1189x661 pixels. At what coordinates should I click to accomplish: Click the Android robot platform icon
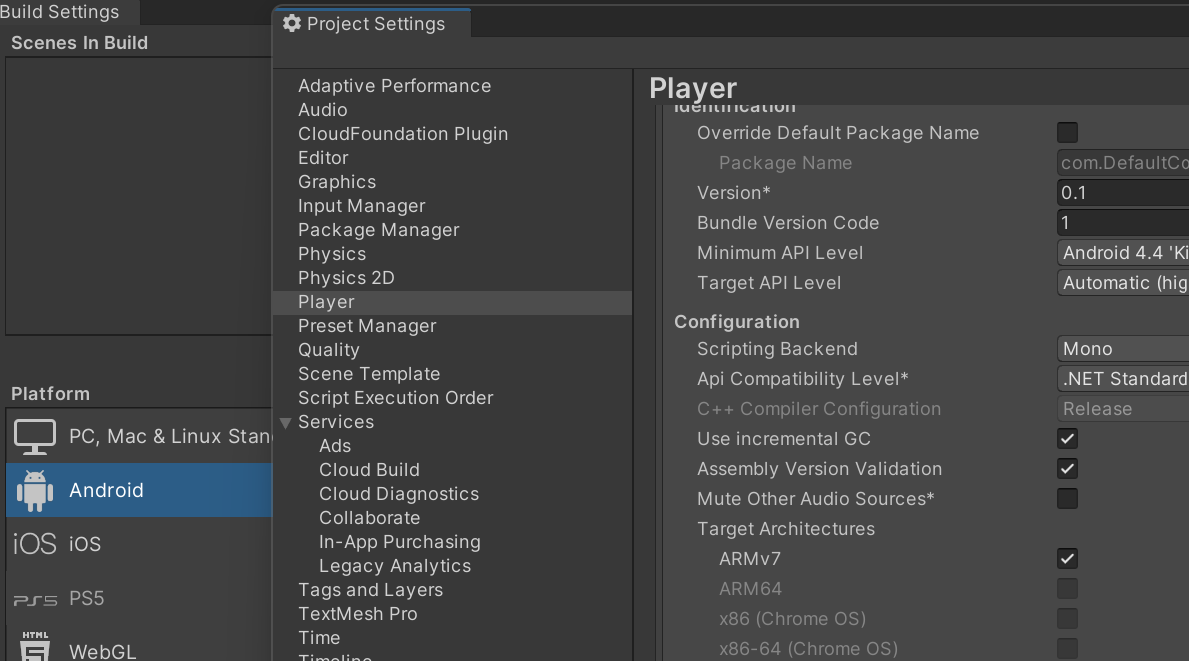point(35,490)
